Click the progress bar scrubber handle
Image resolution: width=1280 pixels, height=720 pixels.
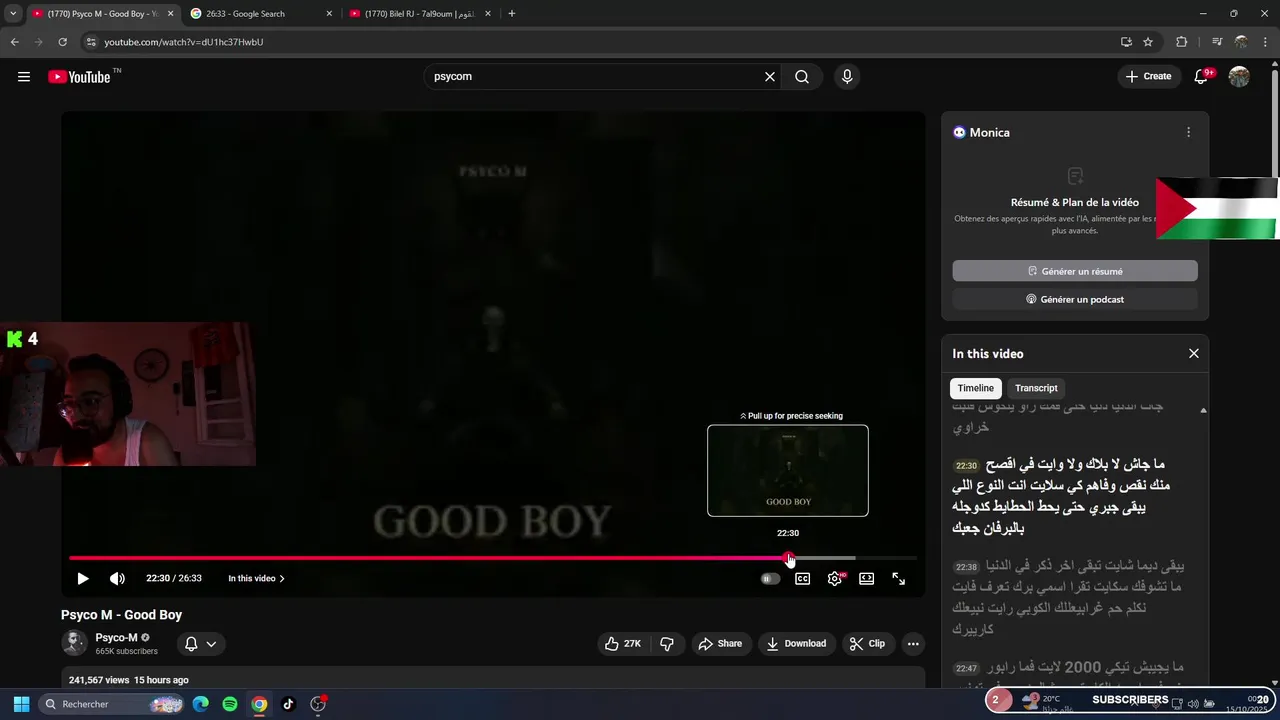(x=789, y=558)
